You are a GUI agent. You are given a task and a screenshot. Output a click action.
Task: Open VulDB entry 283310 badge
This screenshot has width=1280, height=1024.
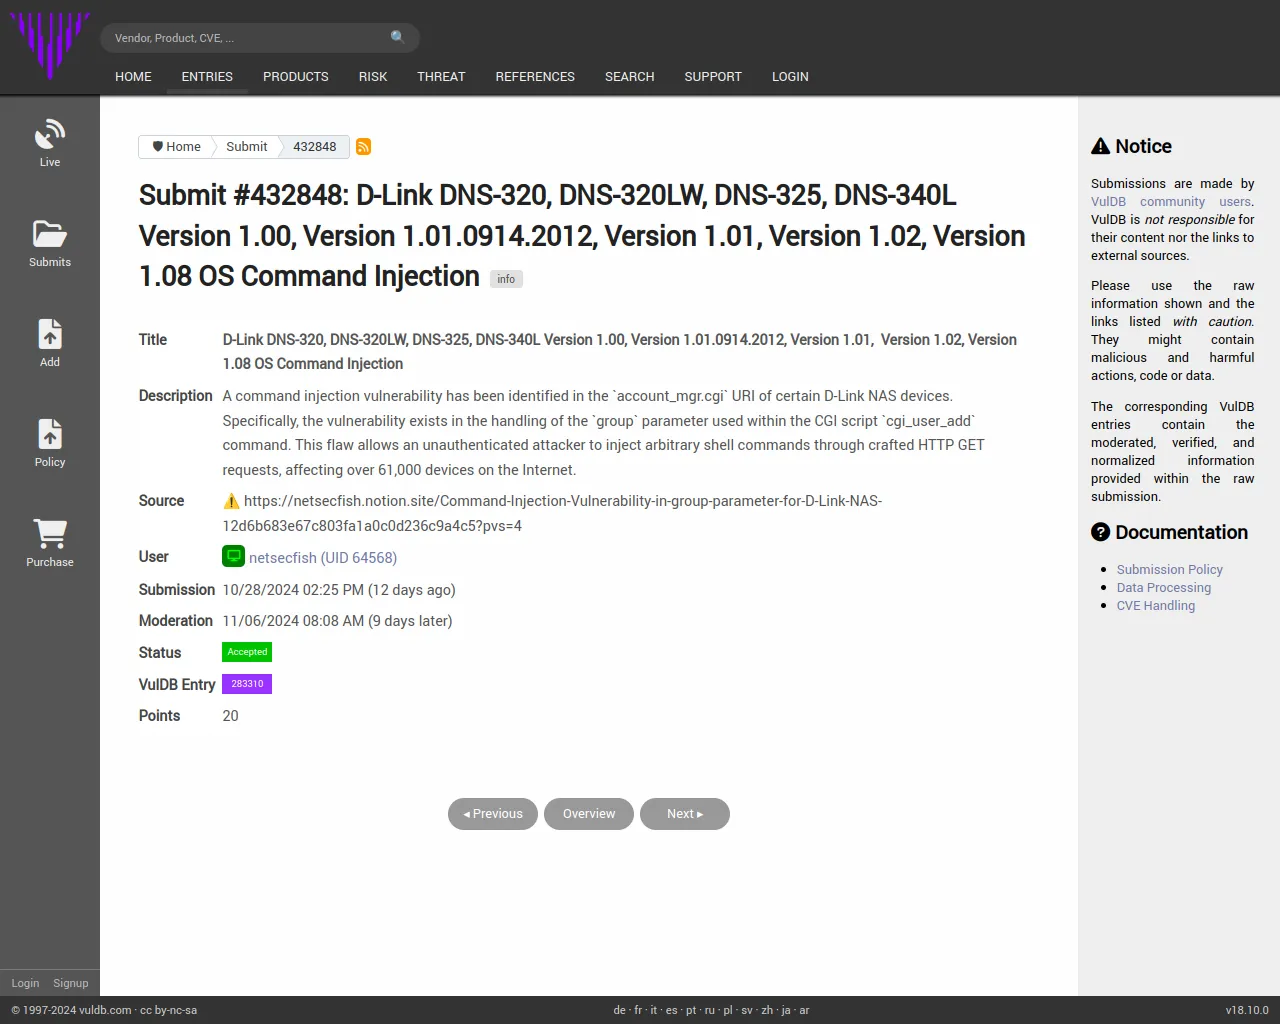247,684
